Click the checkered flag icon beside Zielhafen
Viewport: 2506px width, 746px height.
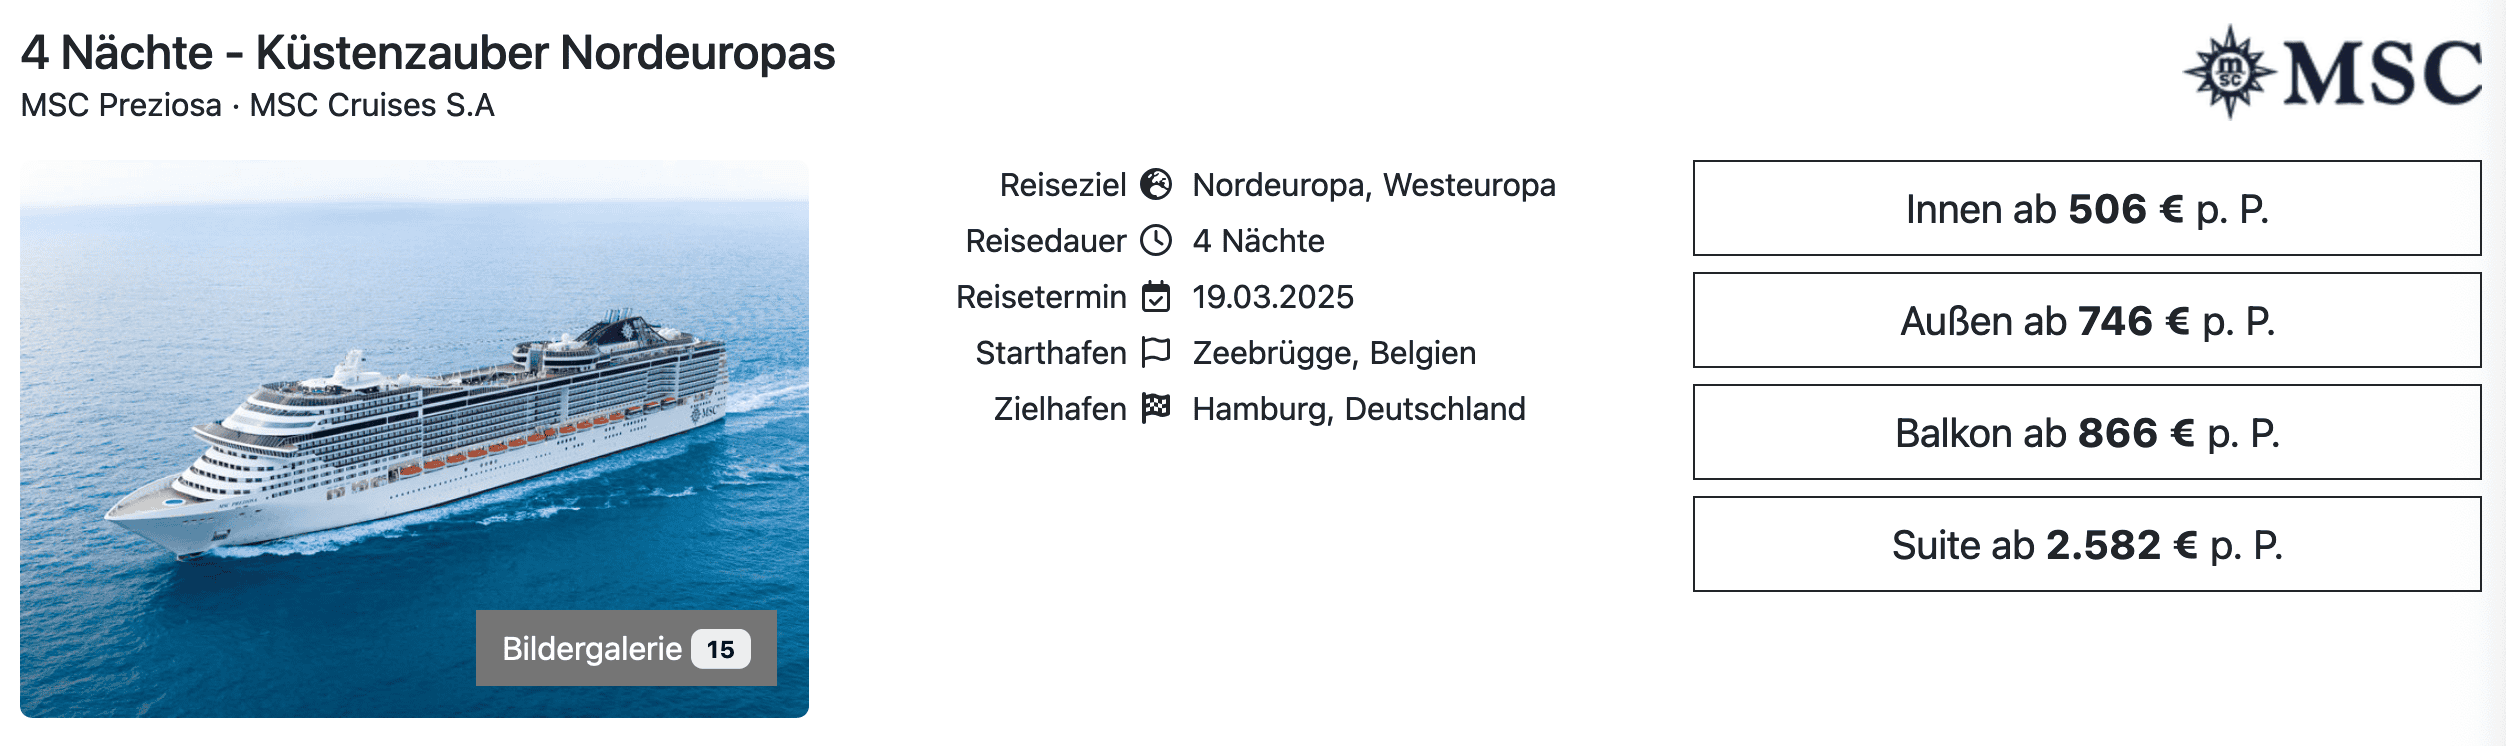tap(1156, 408)
